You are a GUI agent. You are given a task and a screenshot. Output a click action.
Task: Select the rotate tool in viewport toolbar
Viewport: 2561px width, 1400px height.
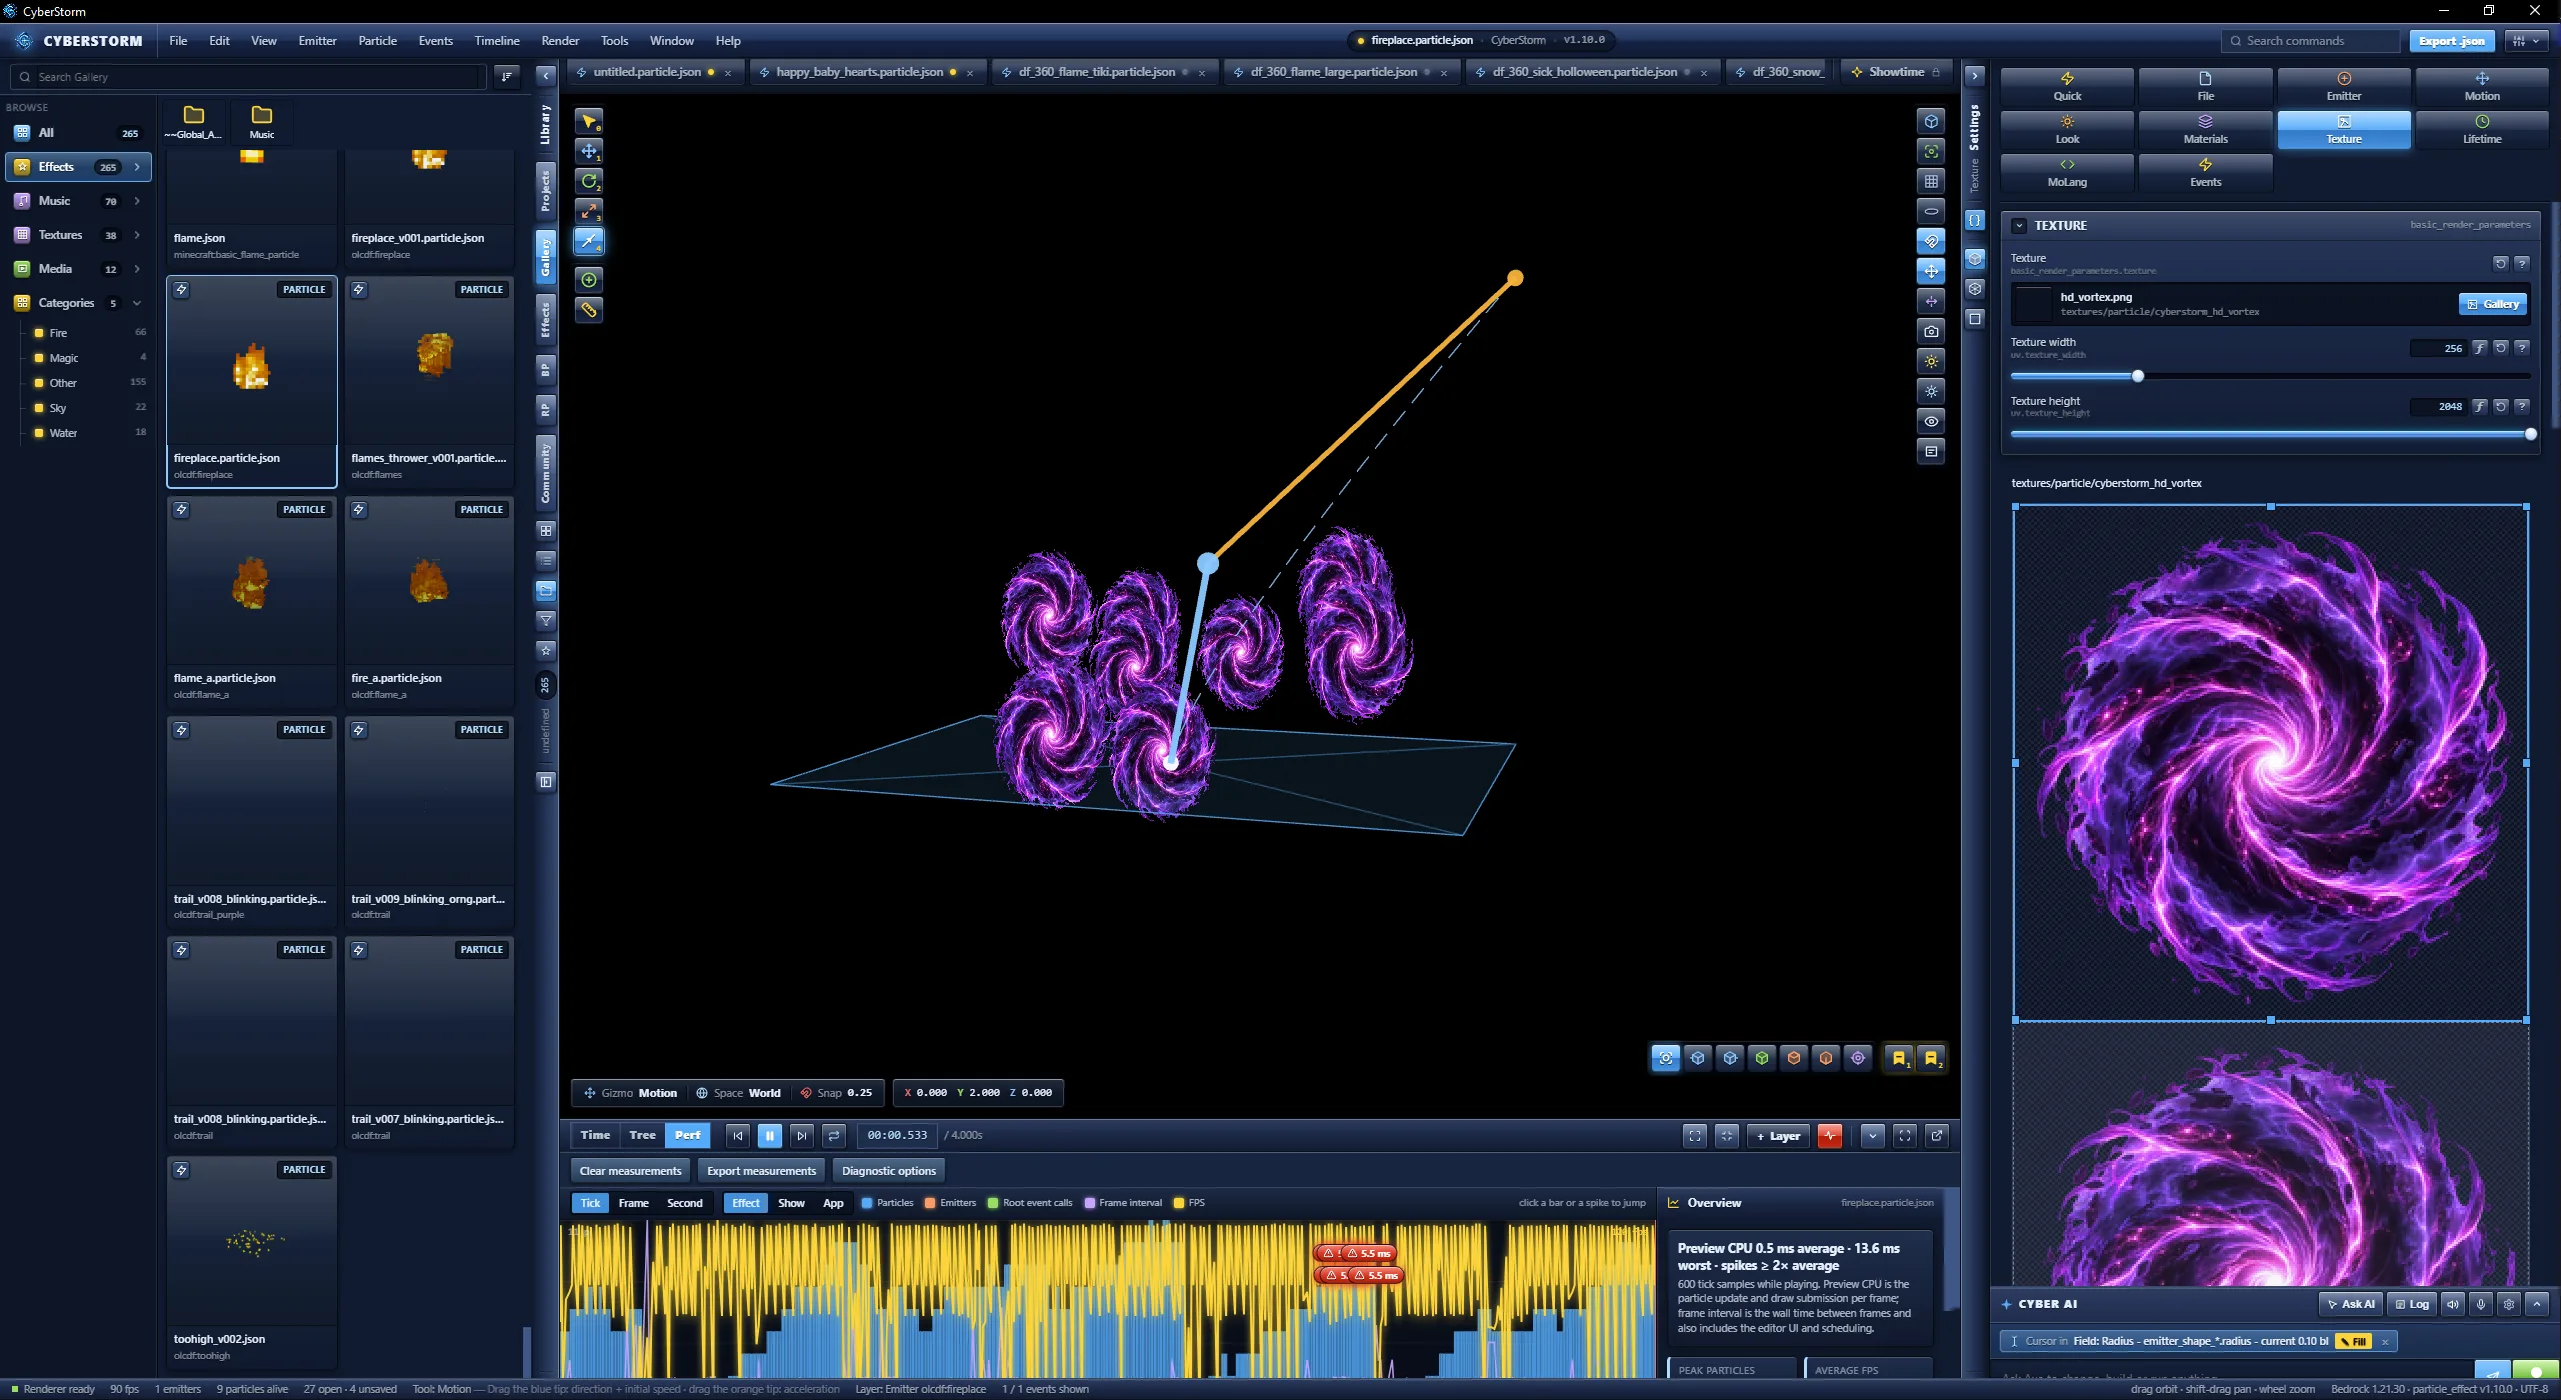pos(589,181)
